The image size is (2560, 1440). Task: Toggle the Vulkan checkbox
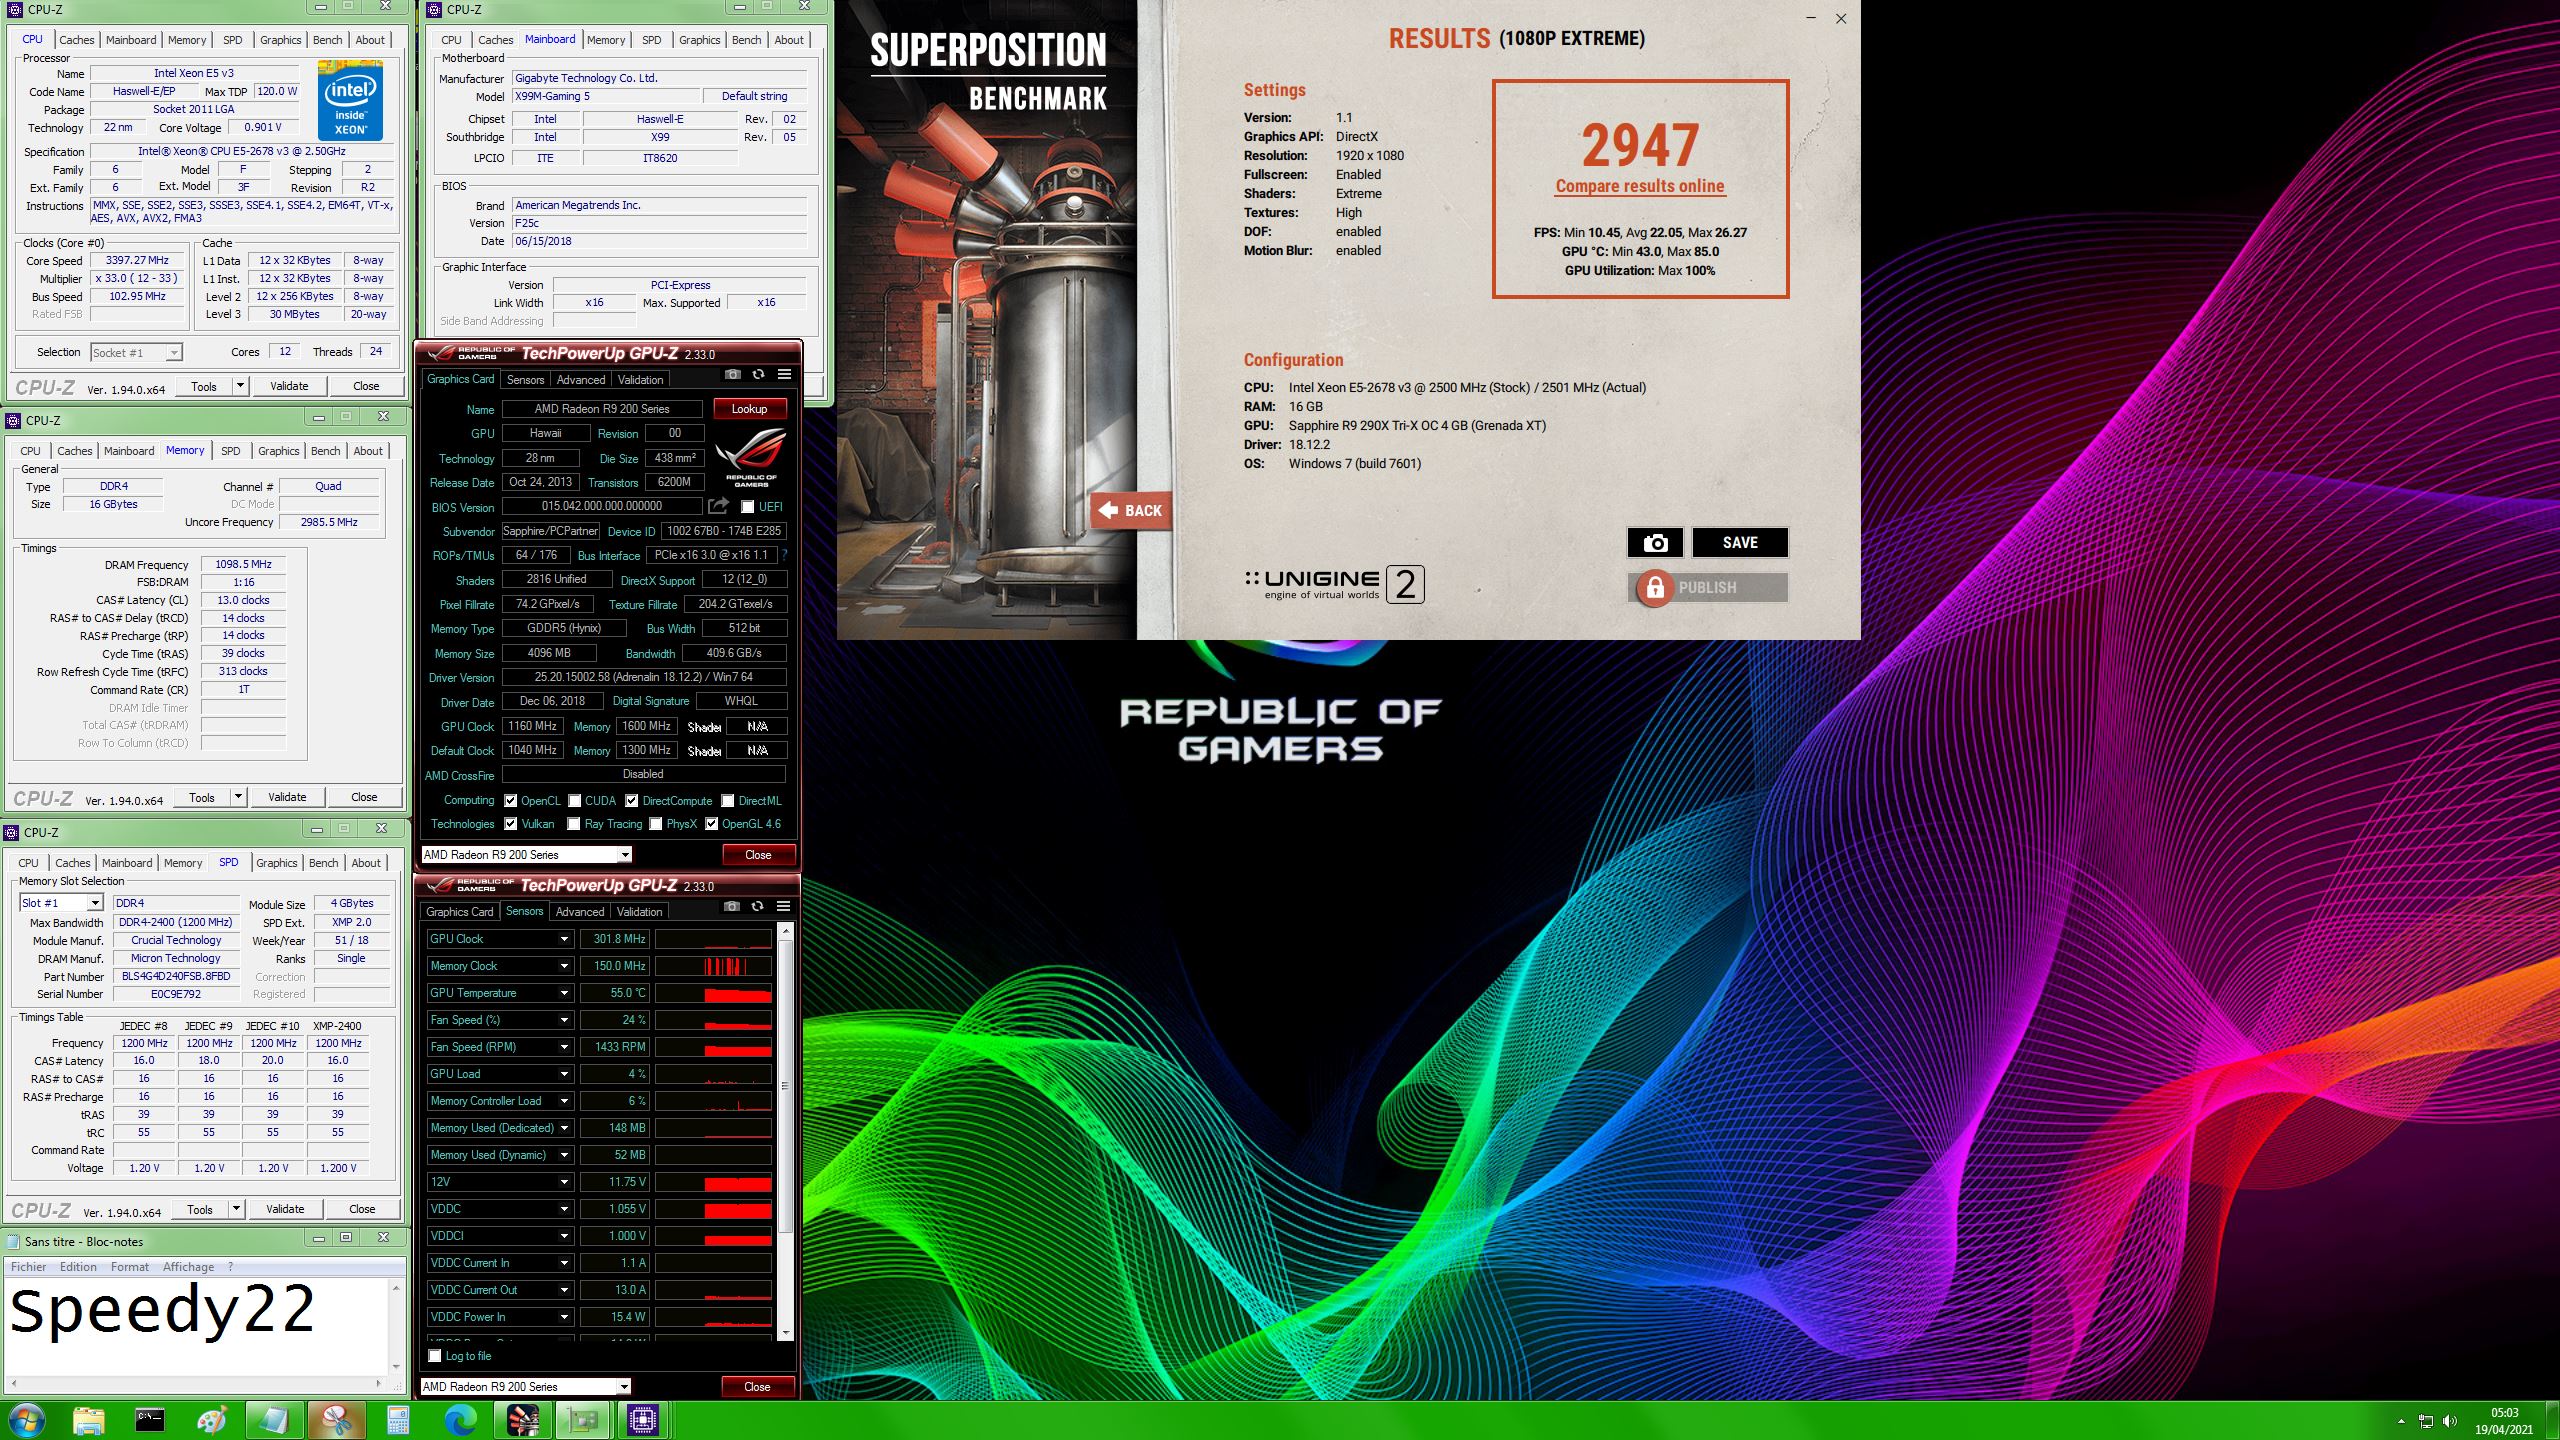(x=510, y=824)
